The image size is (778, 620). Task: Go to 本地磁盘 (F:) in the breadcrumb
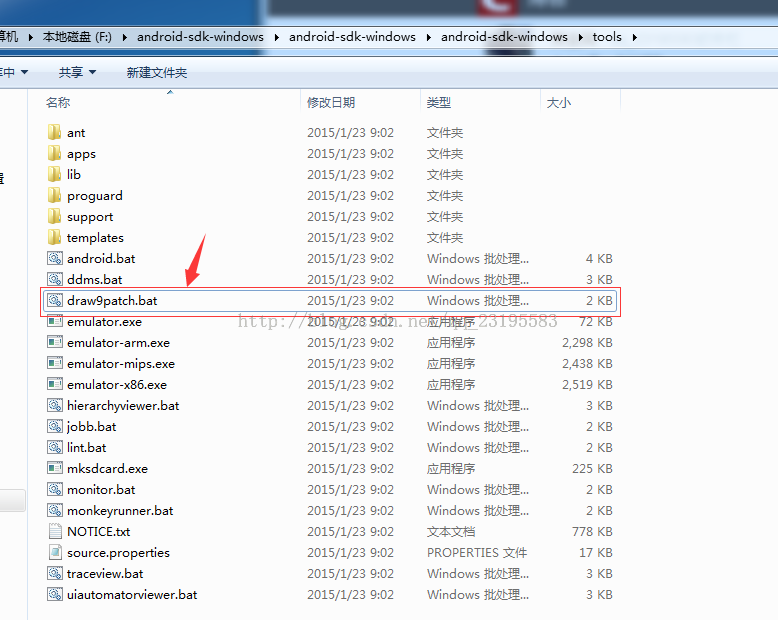click(77, 37)
